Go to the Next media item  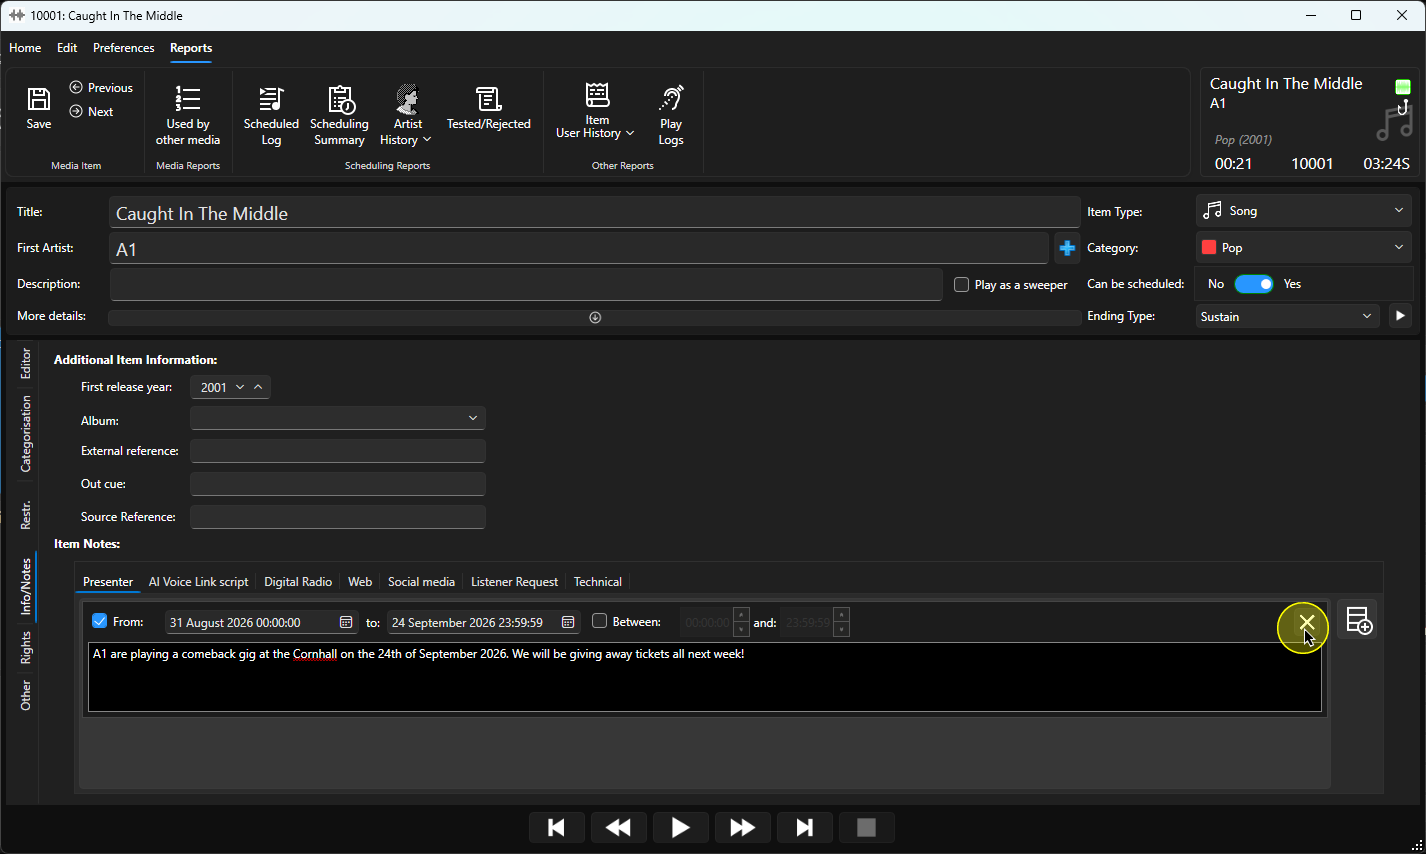coord(92,112)
